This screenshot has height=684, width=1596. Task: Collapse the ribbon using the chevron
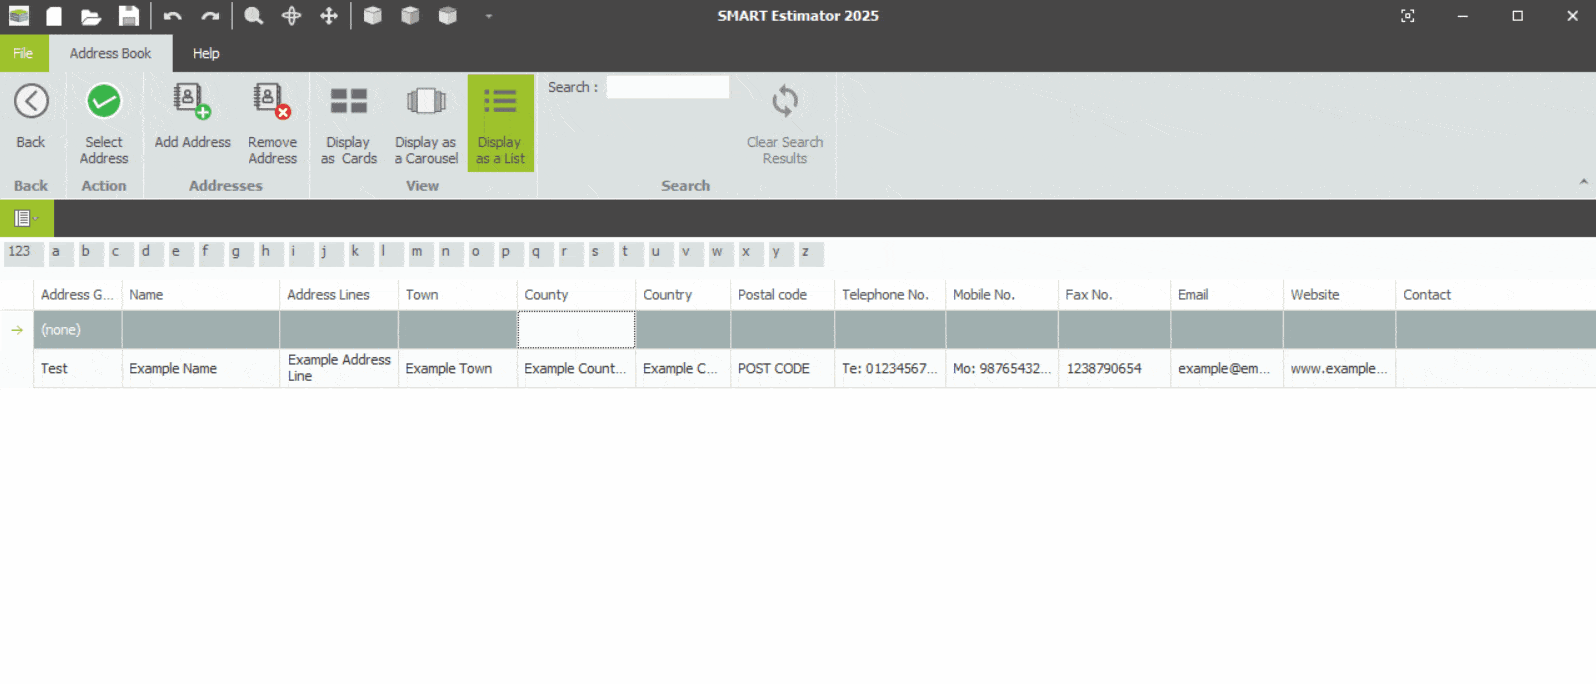point(1583,182)
